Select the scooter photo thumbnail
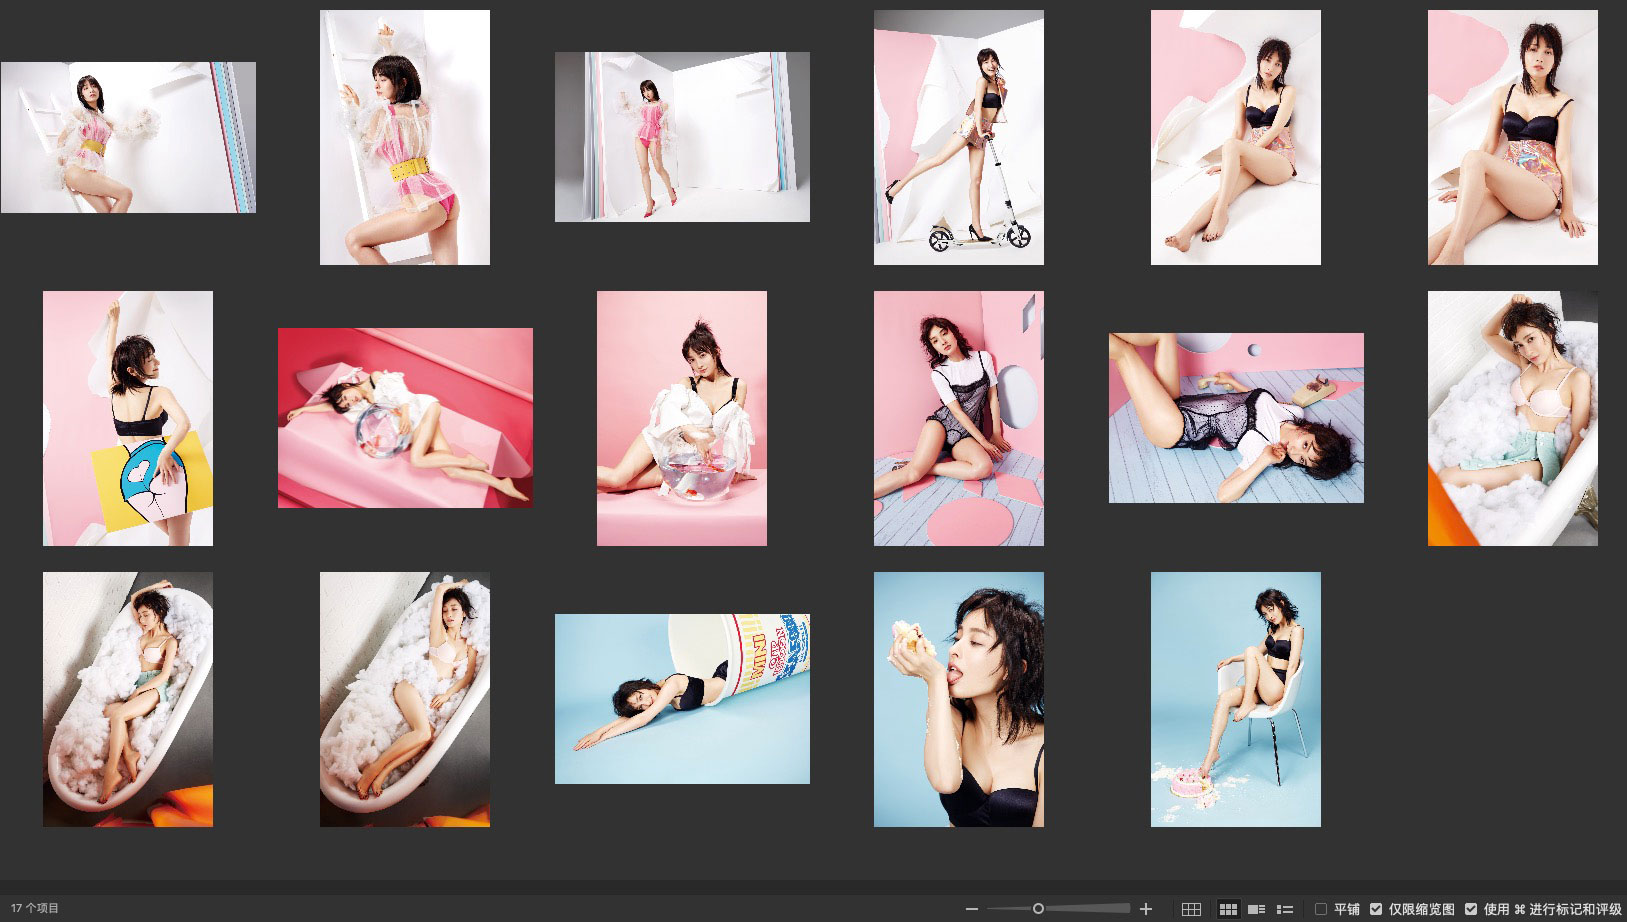This screenshot has width=1627, height=922. (x=958, y=138)
